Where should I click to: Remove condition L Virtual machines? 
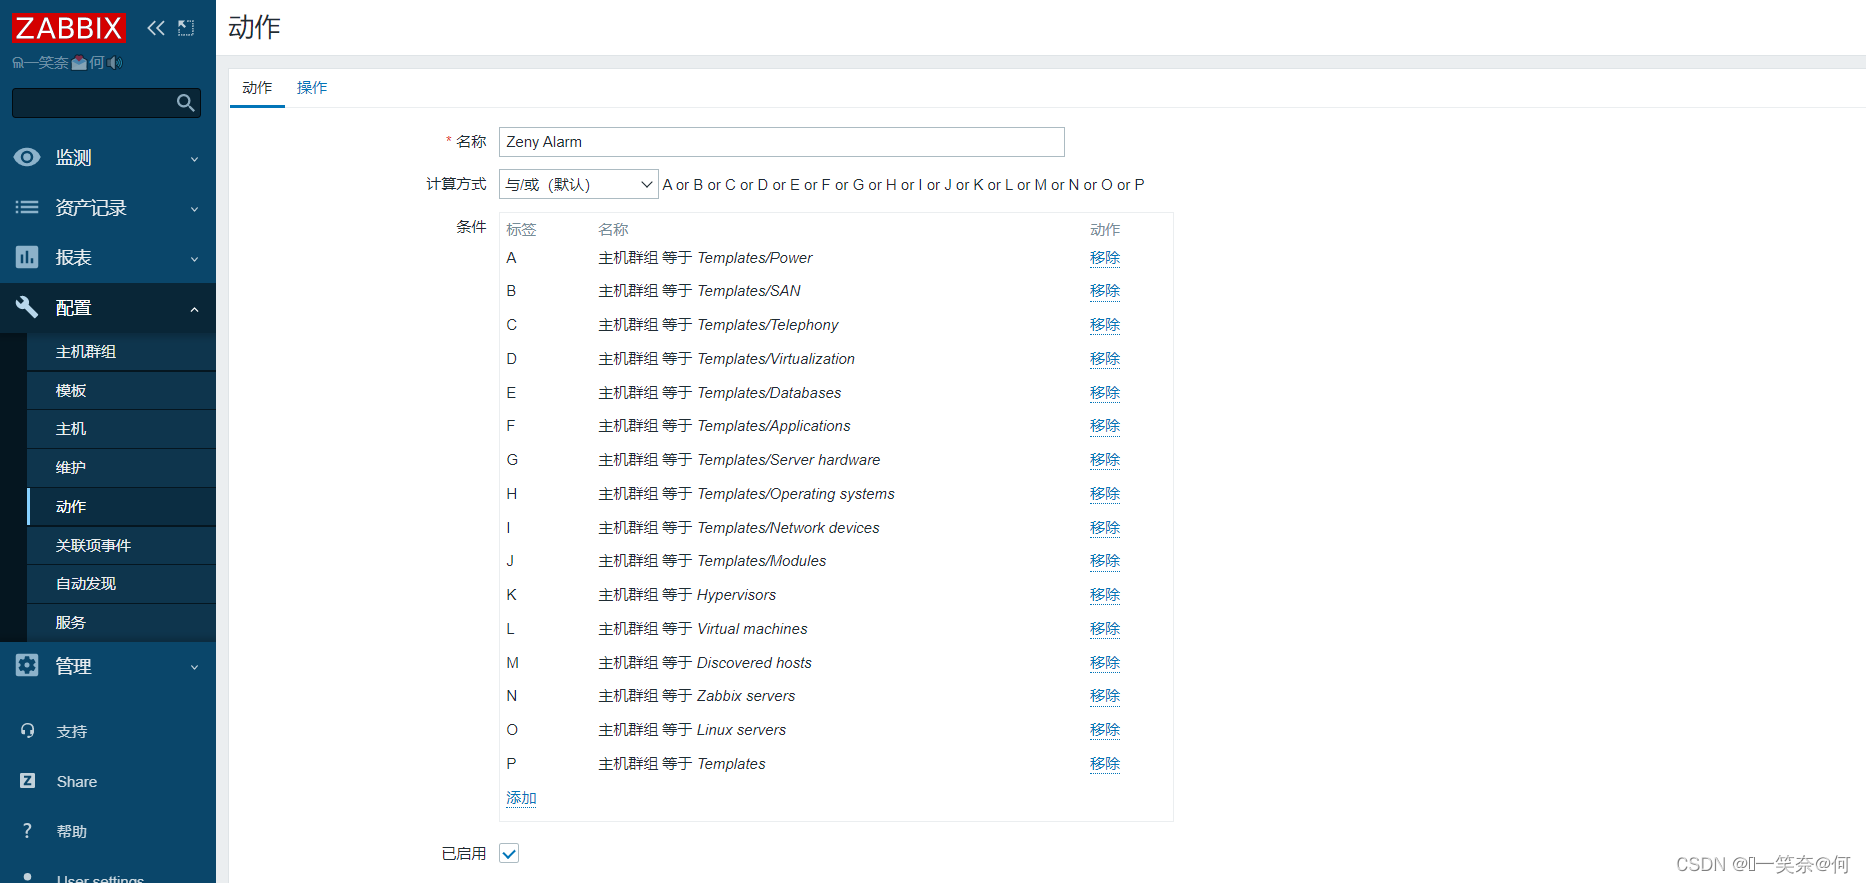tap(1104, 629)
